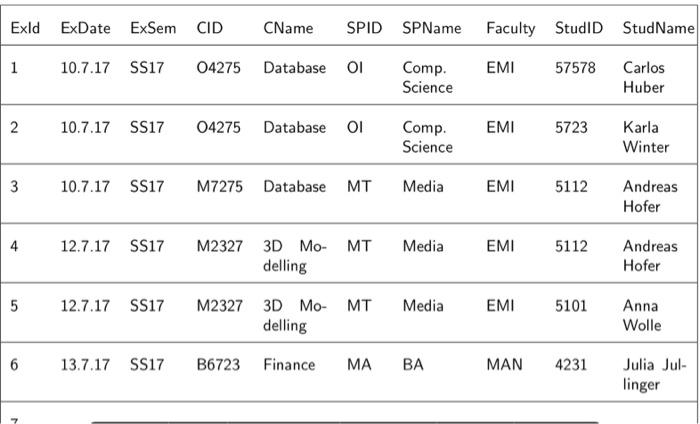This screenshot has height=424, width=700.
Task: Select the Faculty column header
Action: [x=511, y=28]
